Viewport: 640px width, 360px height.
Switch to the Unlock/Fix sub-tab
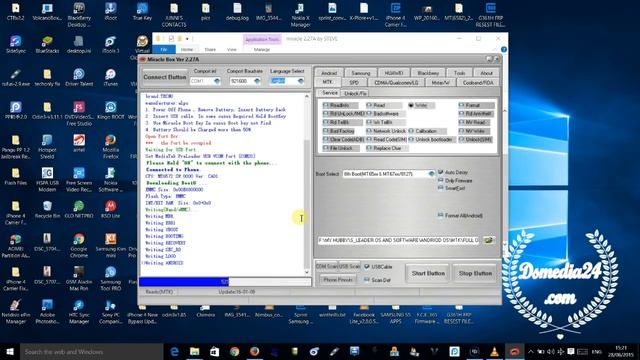tap(355, 93)
